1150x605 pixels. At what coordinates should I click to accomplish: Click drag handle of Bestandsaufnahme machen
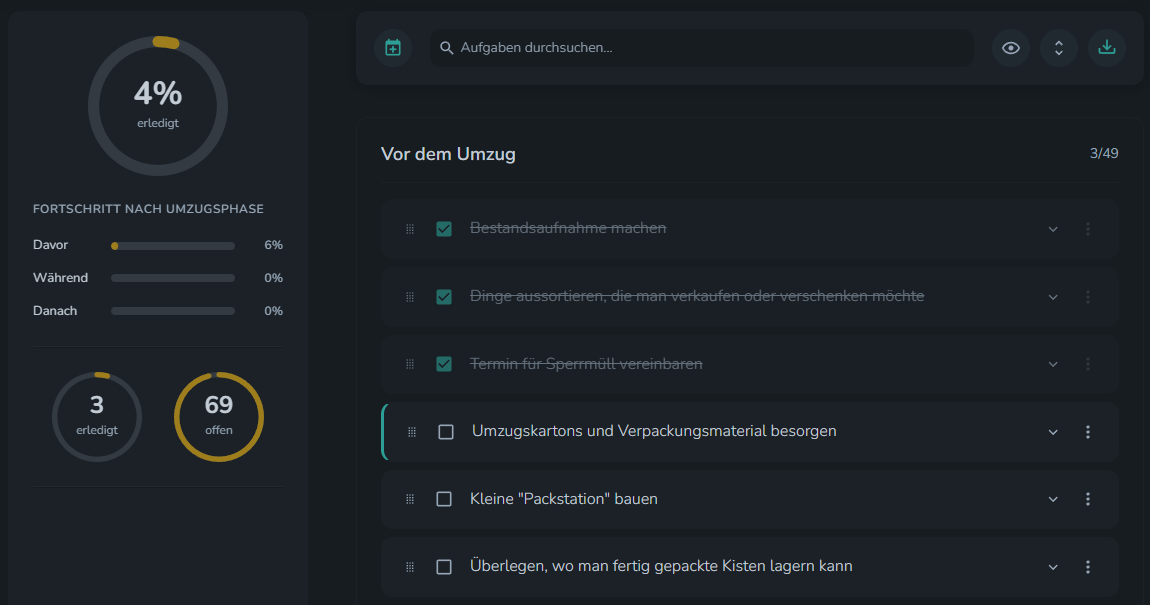click(x=410, y=229)
